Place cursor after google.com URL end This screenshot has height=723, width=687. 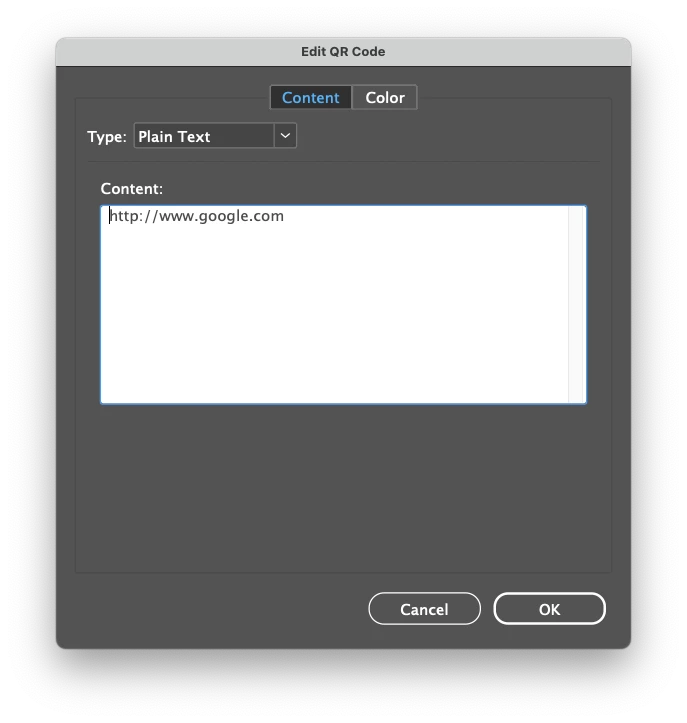285,216
